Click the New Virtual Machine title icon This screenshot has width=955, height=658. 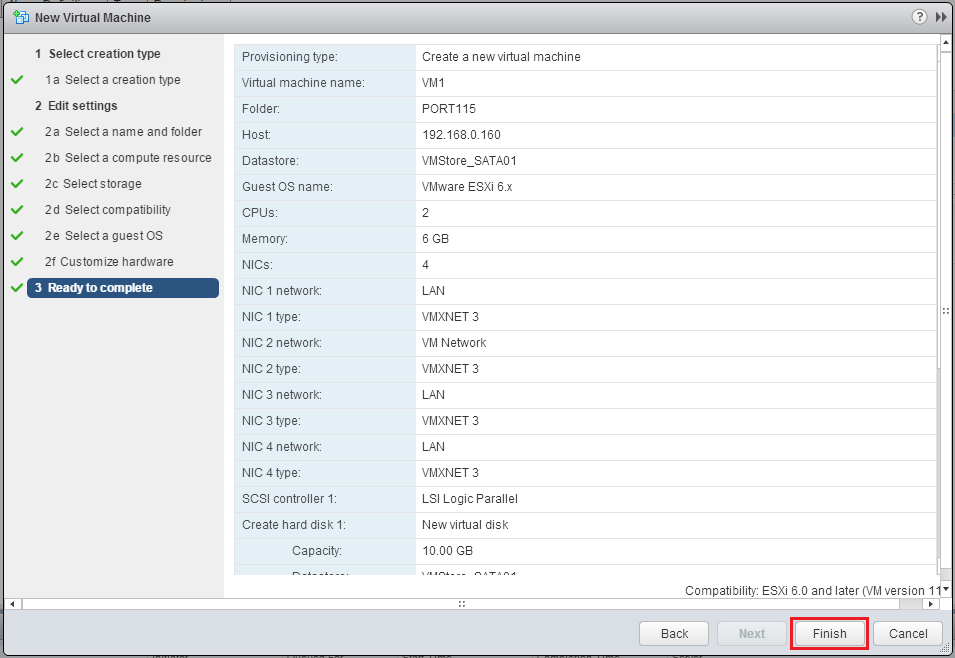(x=21, y=17)
